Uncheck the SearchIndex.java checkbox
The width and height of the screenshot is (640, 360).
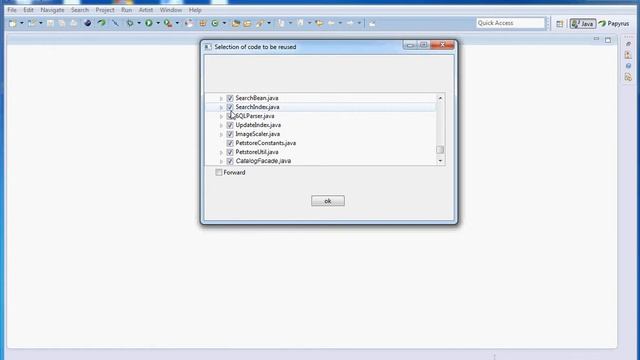tap(230, 107)
